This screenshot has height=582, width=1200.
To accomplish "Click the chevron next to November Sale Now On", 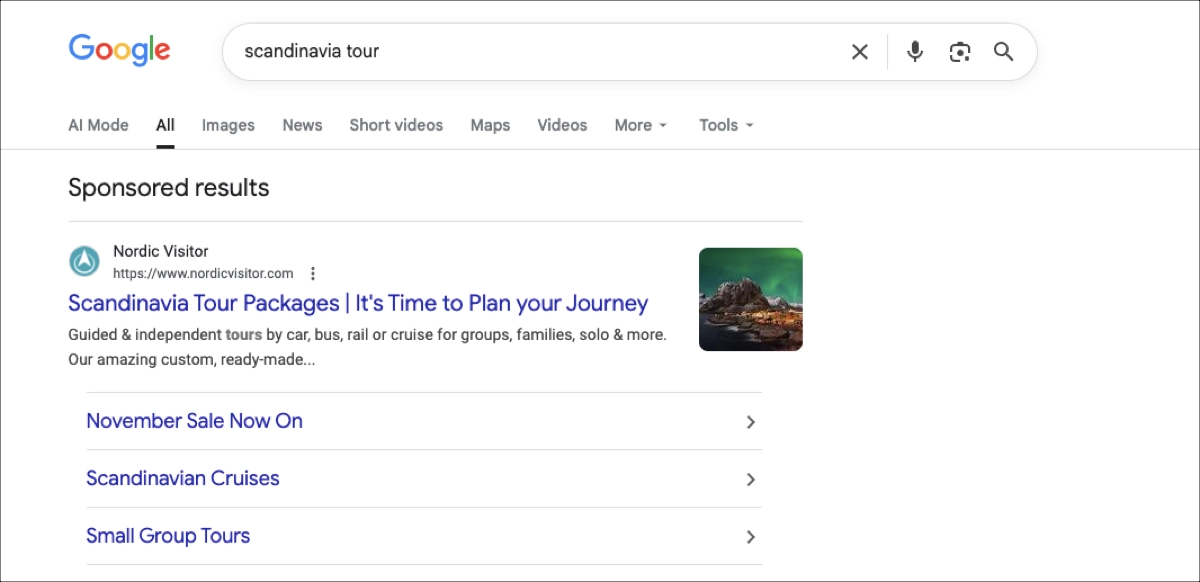I will [750, 422].
